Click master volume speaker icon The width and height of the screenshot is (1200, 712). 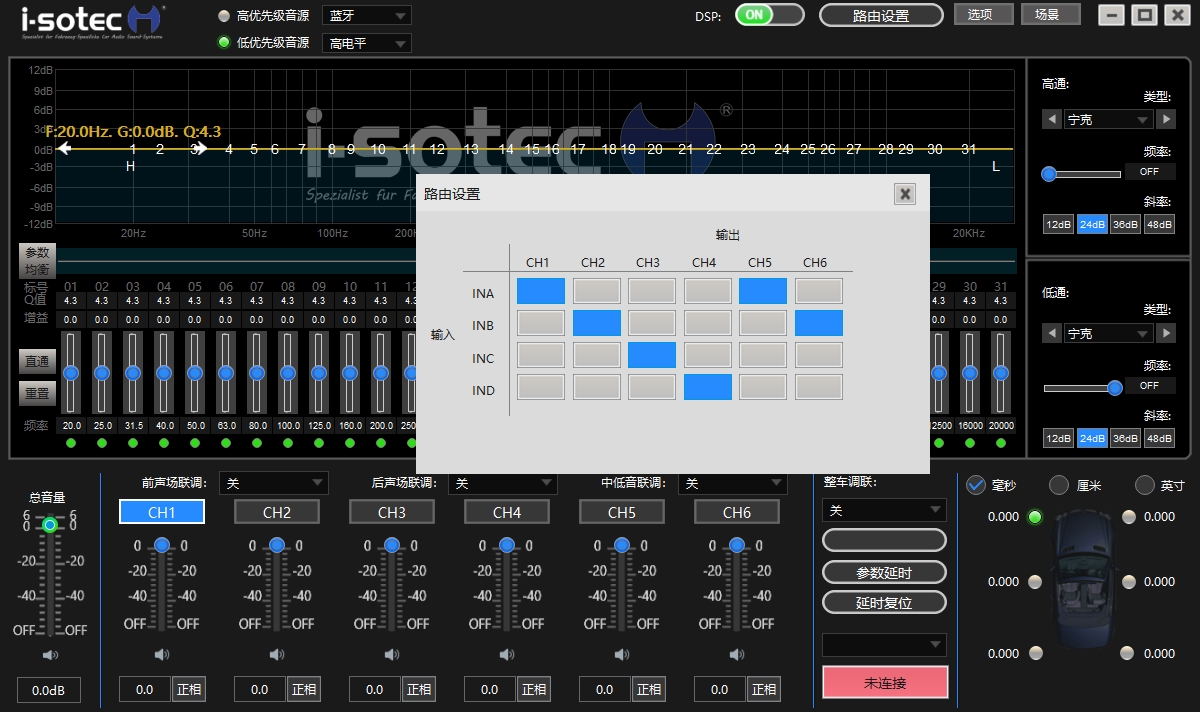coord(49,655)
